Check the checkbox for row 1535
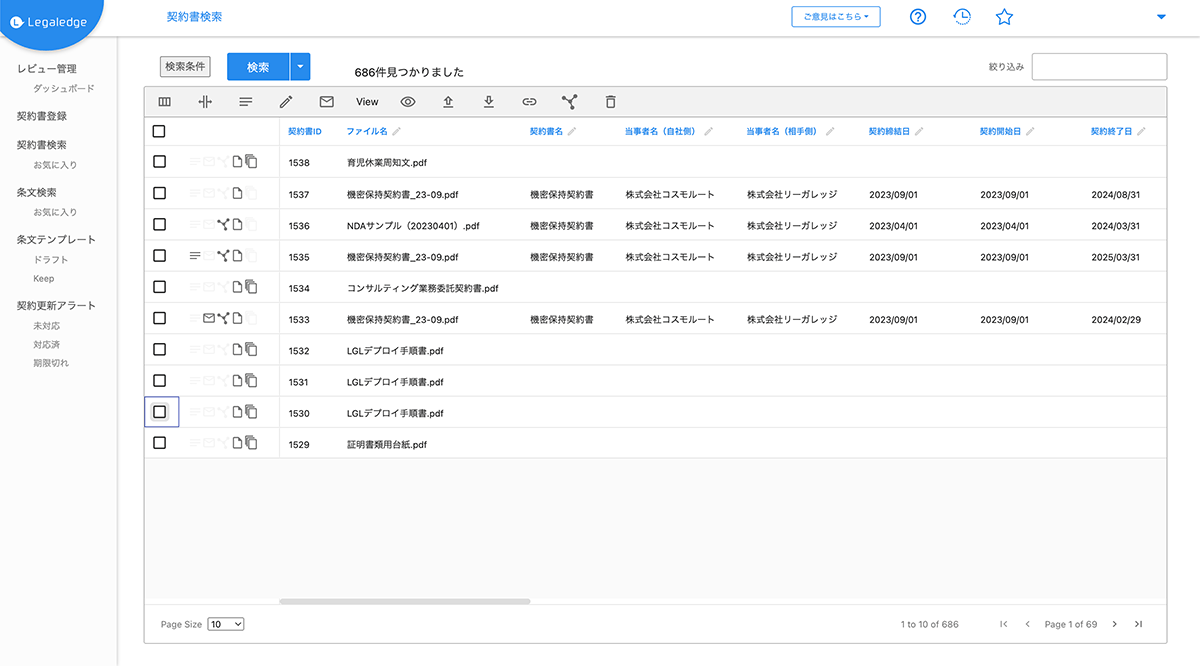This screenshot has height=666, width=1200. (x=159, y=256)
